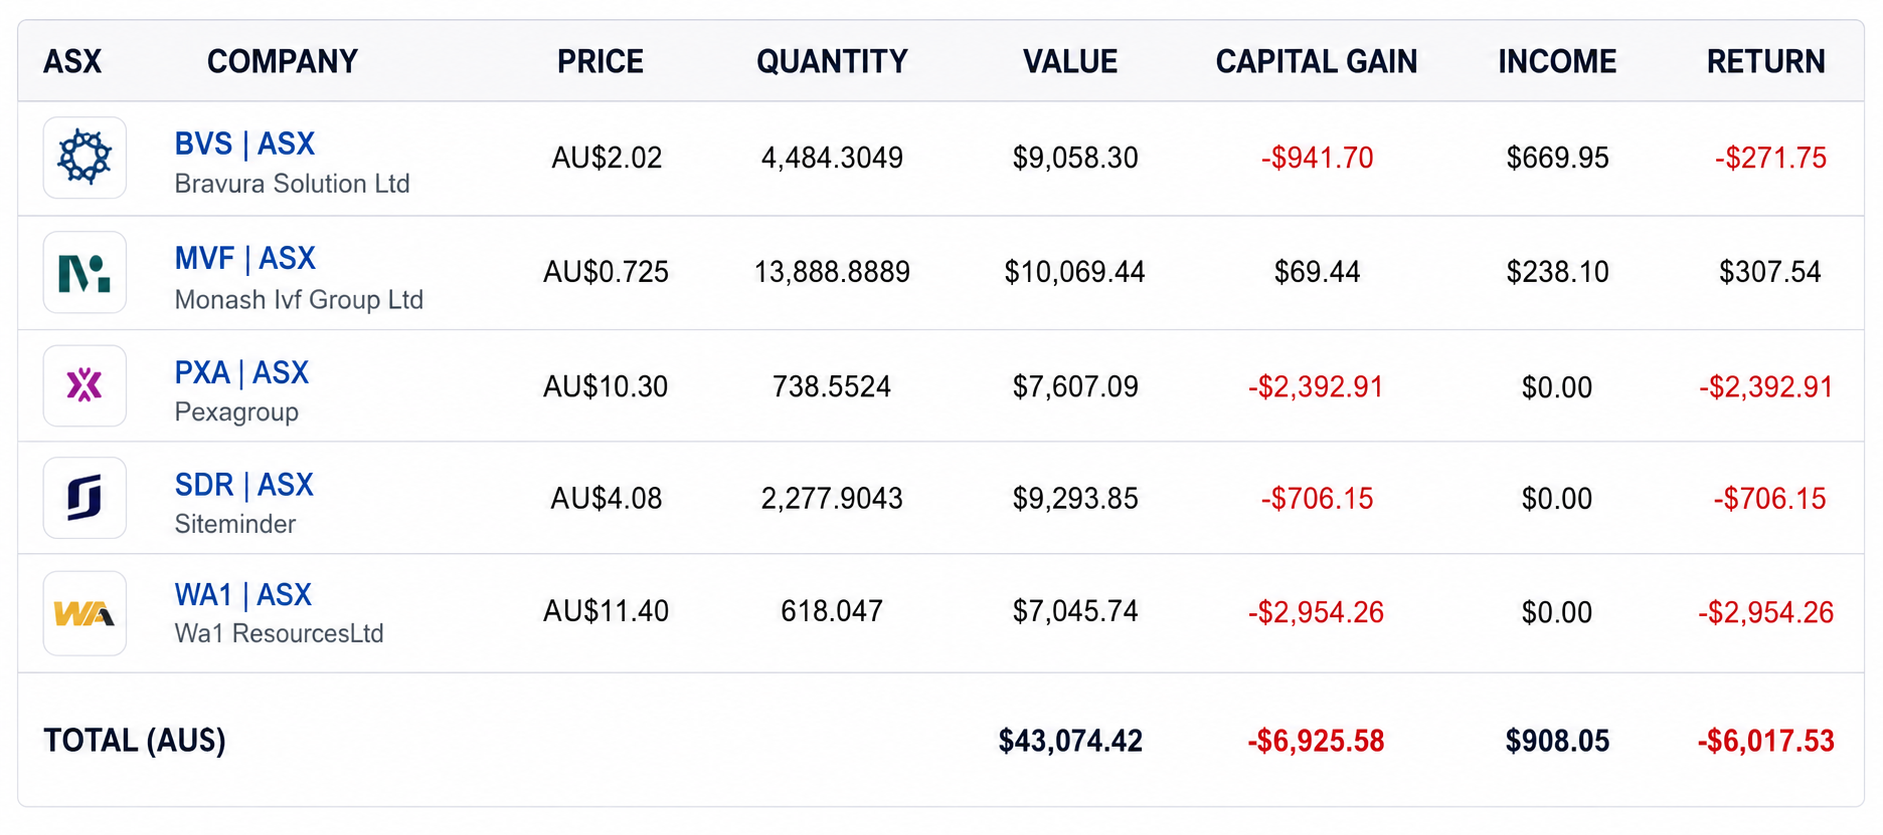The image size is (1883, 835).
Task: Select the 'Monash Ivf Group Ltd' company name
Action: point(299,300)
